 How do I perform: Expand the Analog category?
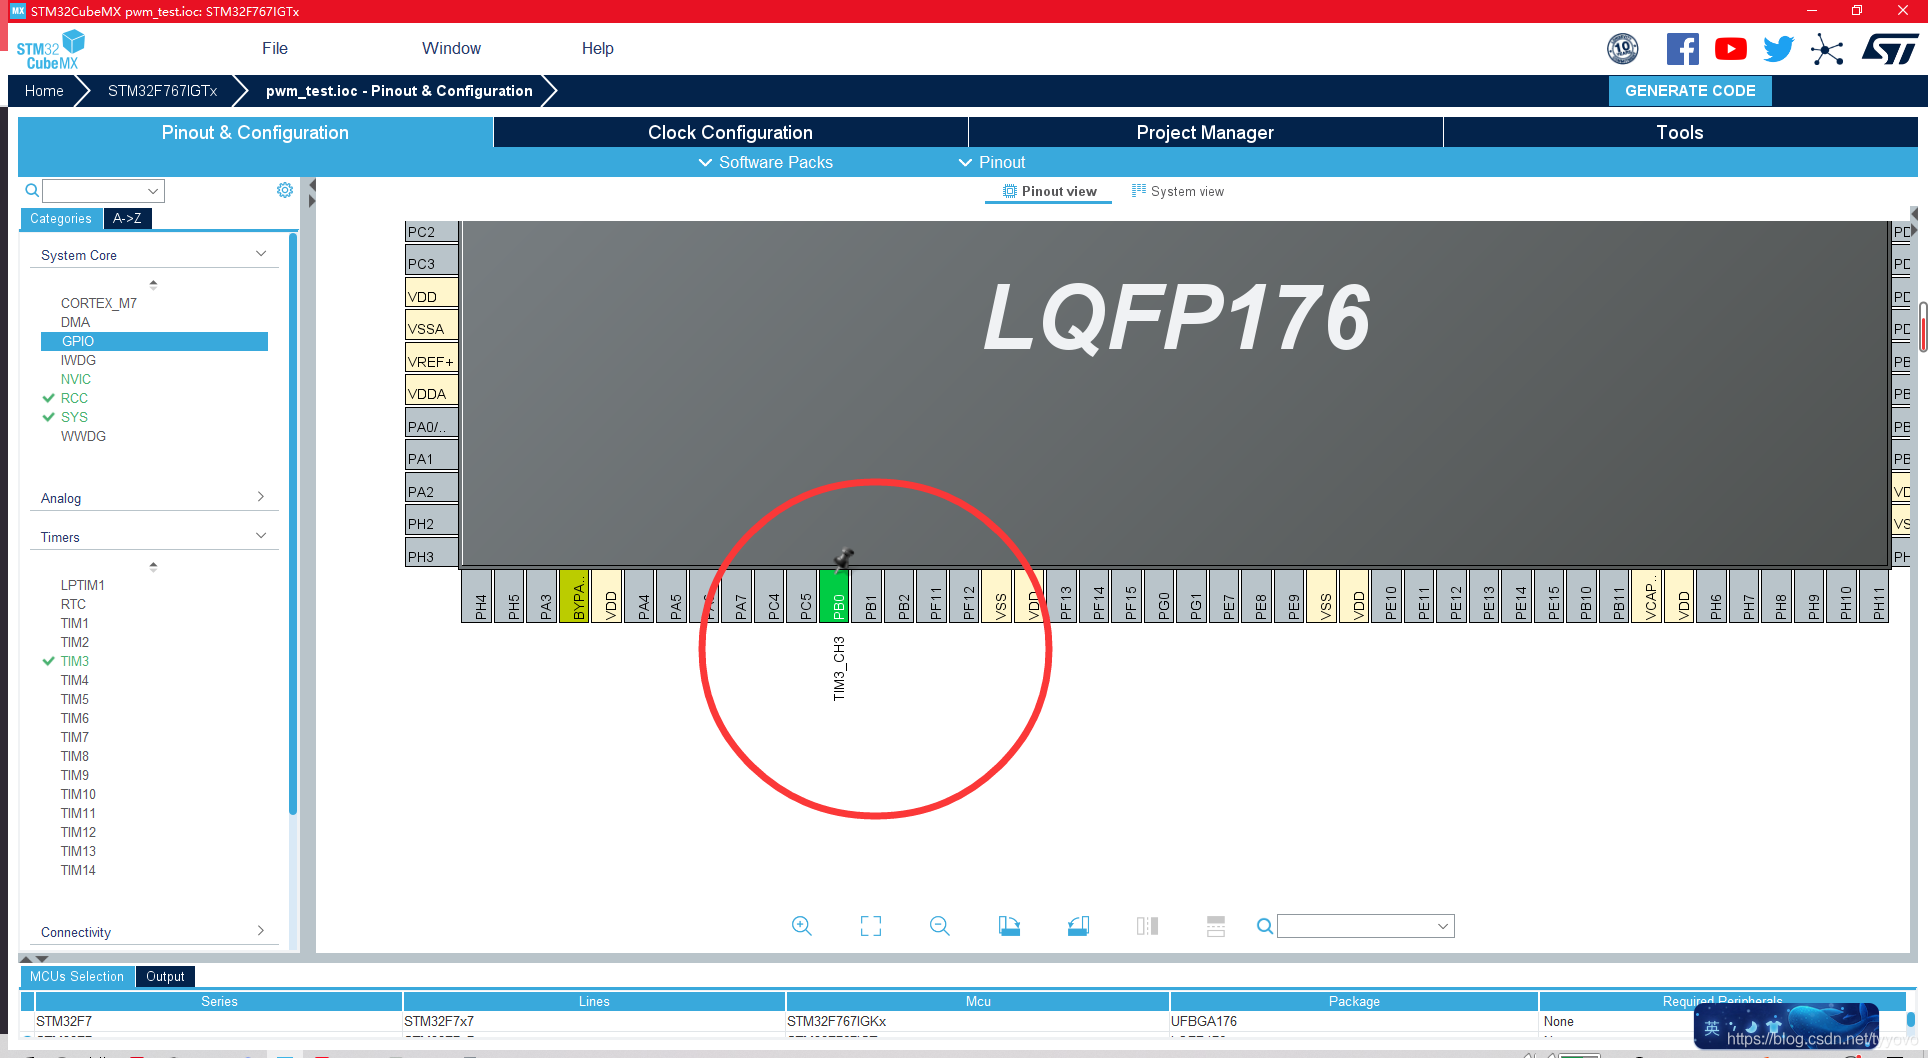[154, 498]
